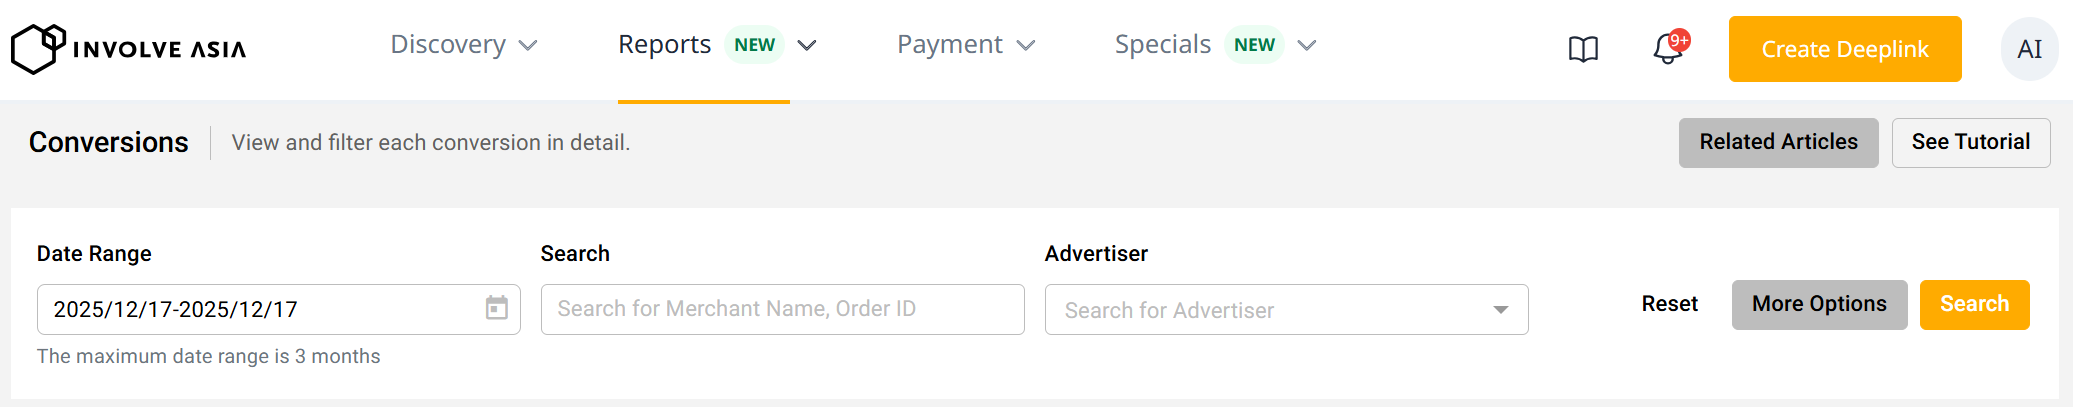The height and width of the screenshot is (407, 2073).
Task: Show More Options filters
Action: 1819,304
